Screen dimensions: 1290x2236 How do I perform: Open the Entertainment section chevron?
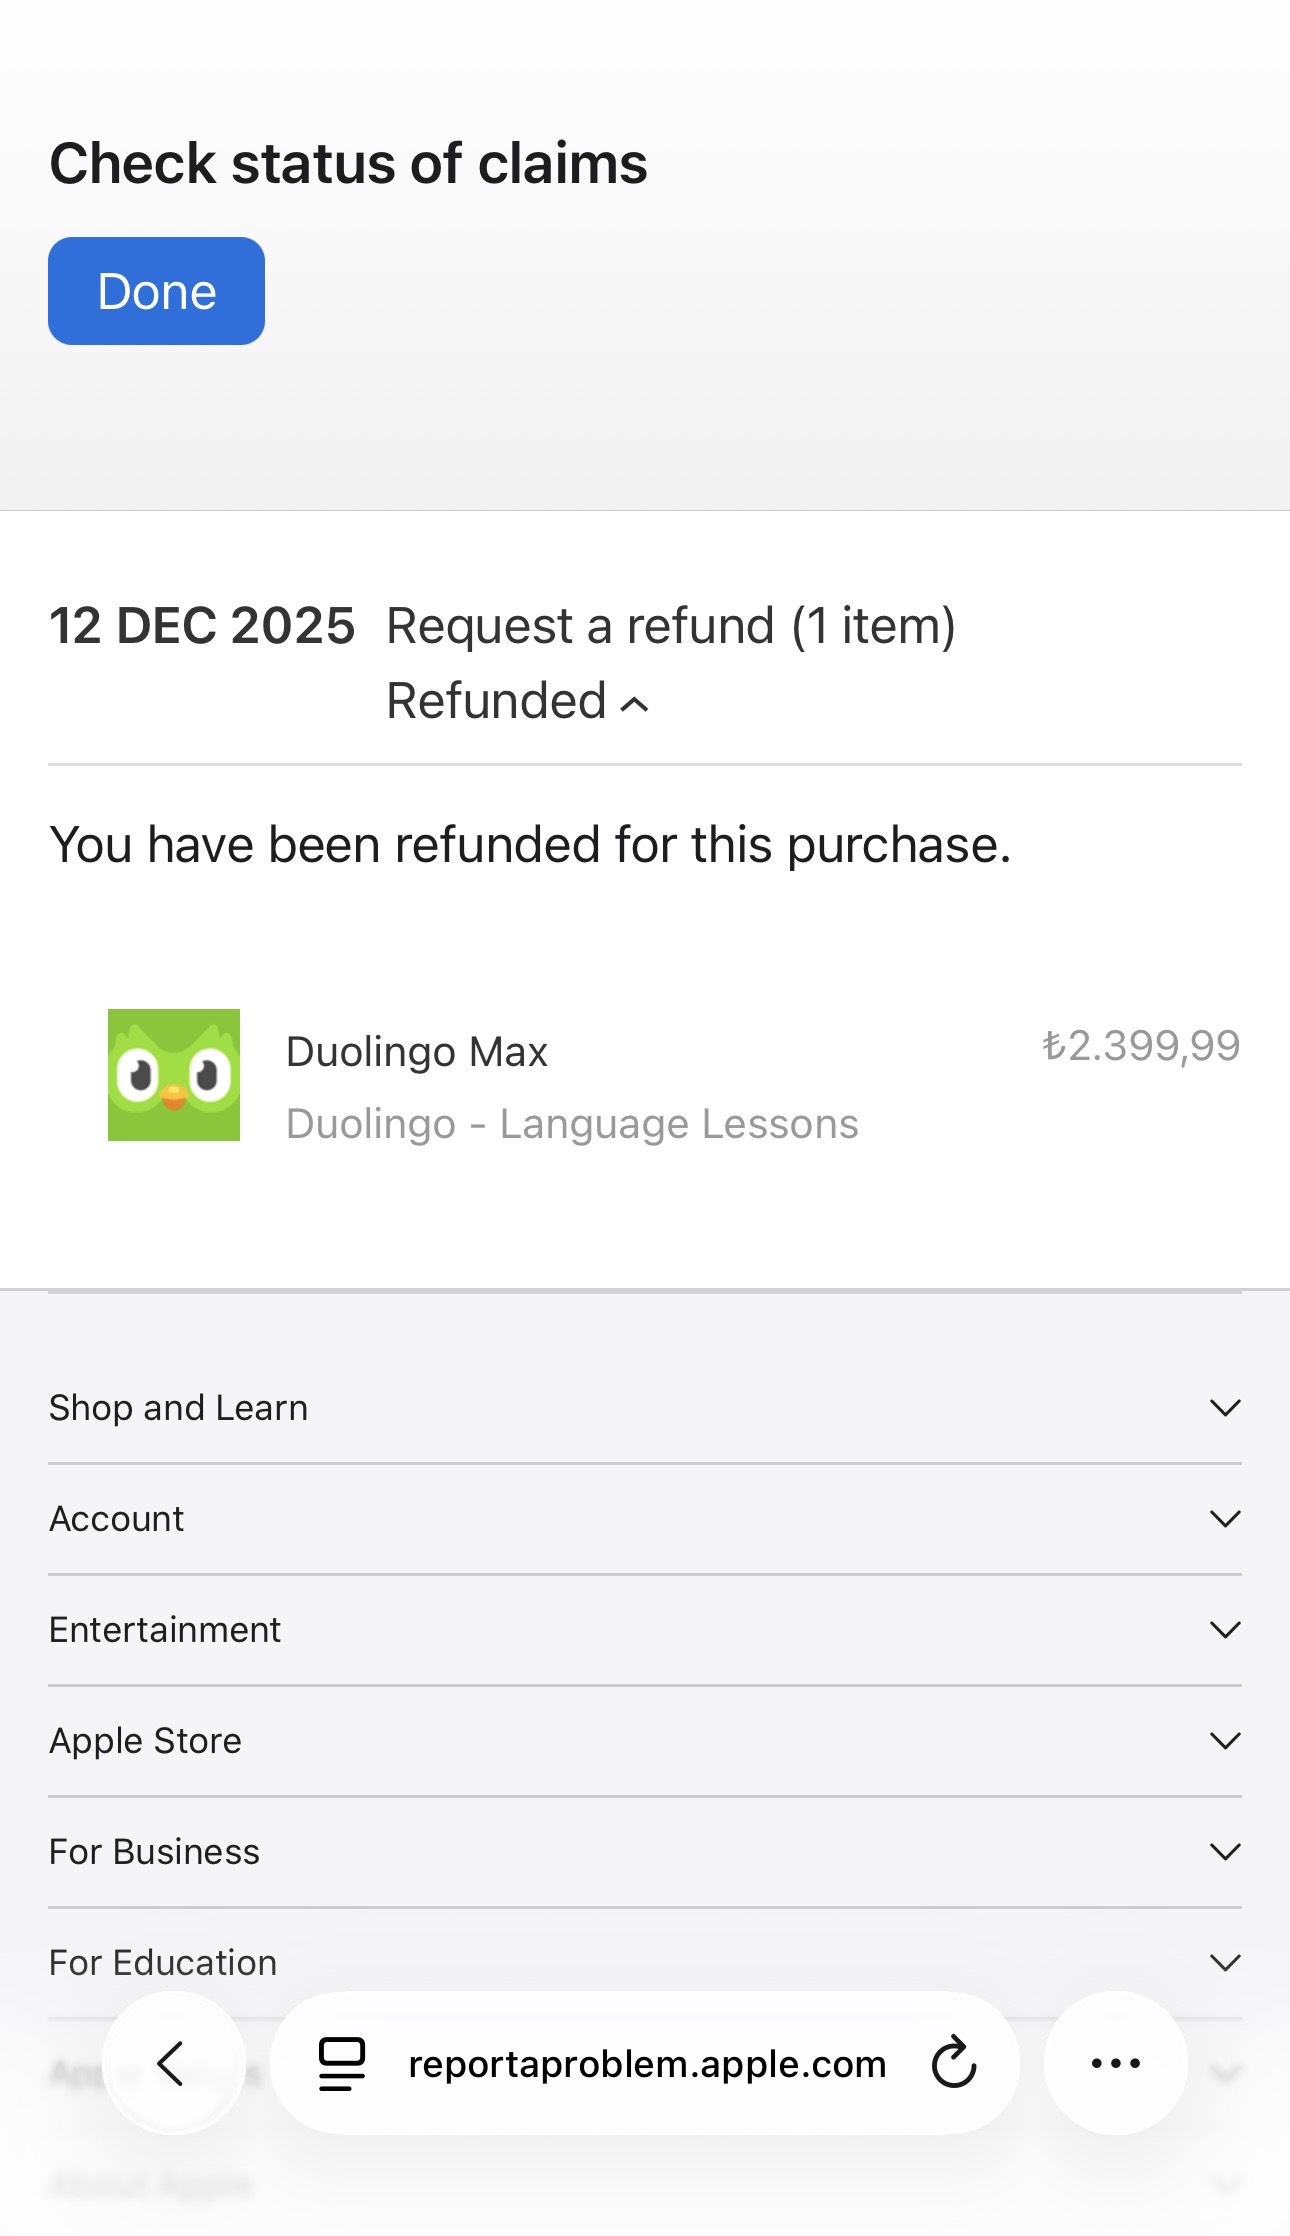1225,1630
